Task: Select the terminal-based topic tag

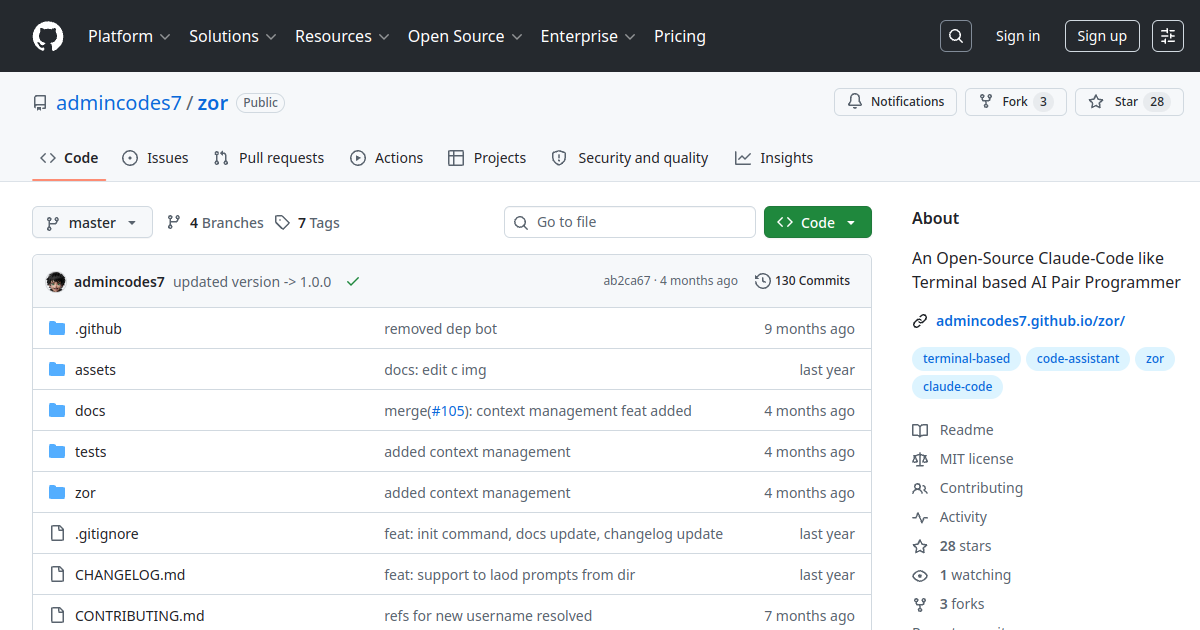Action: pyautogui.click(x=966, y=359)
